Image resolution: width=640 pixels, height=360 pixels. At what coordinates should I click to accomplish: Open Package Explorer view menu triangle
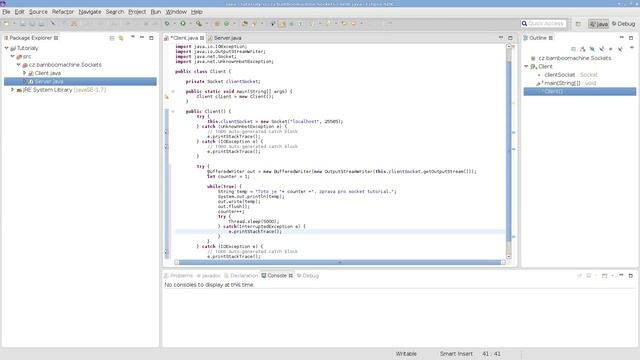[x=133, y=37]
